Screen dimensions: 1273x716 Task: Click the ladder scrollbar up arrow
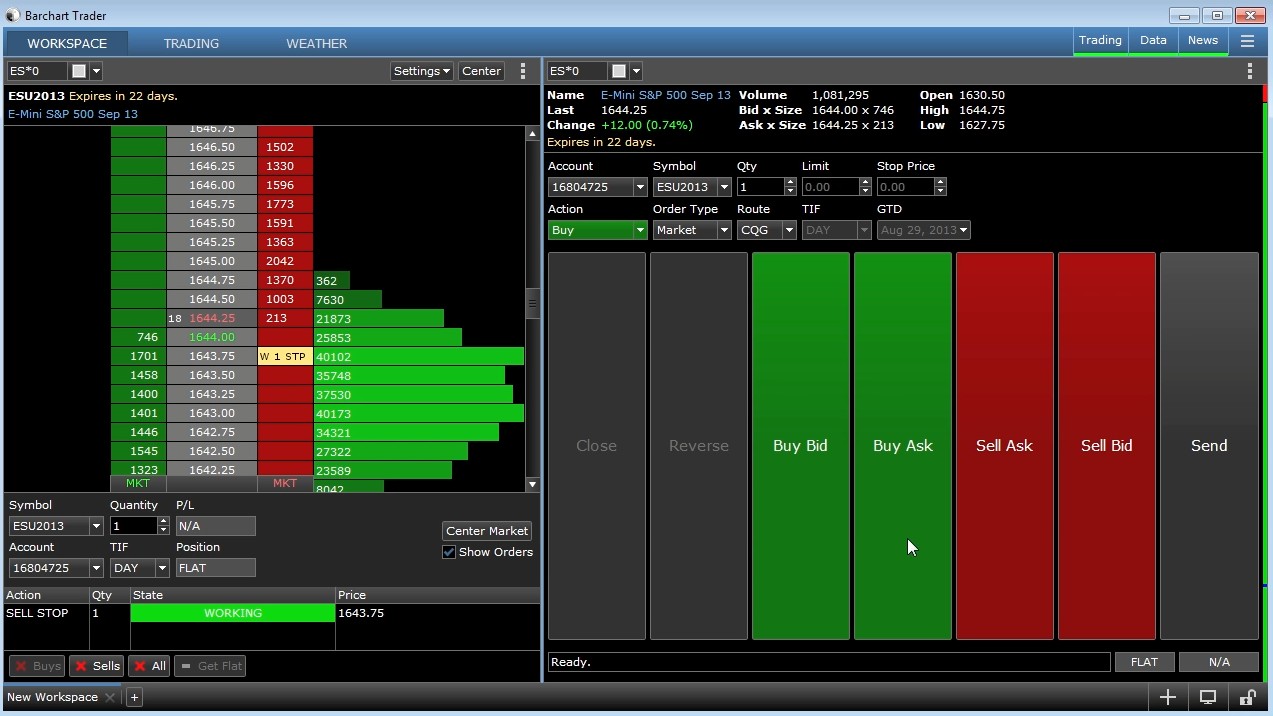[x=532, y=133]
